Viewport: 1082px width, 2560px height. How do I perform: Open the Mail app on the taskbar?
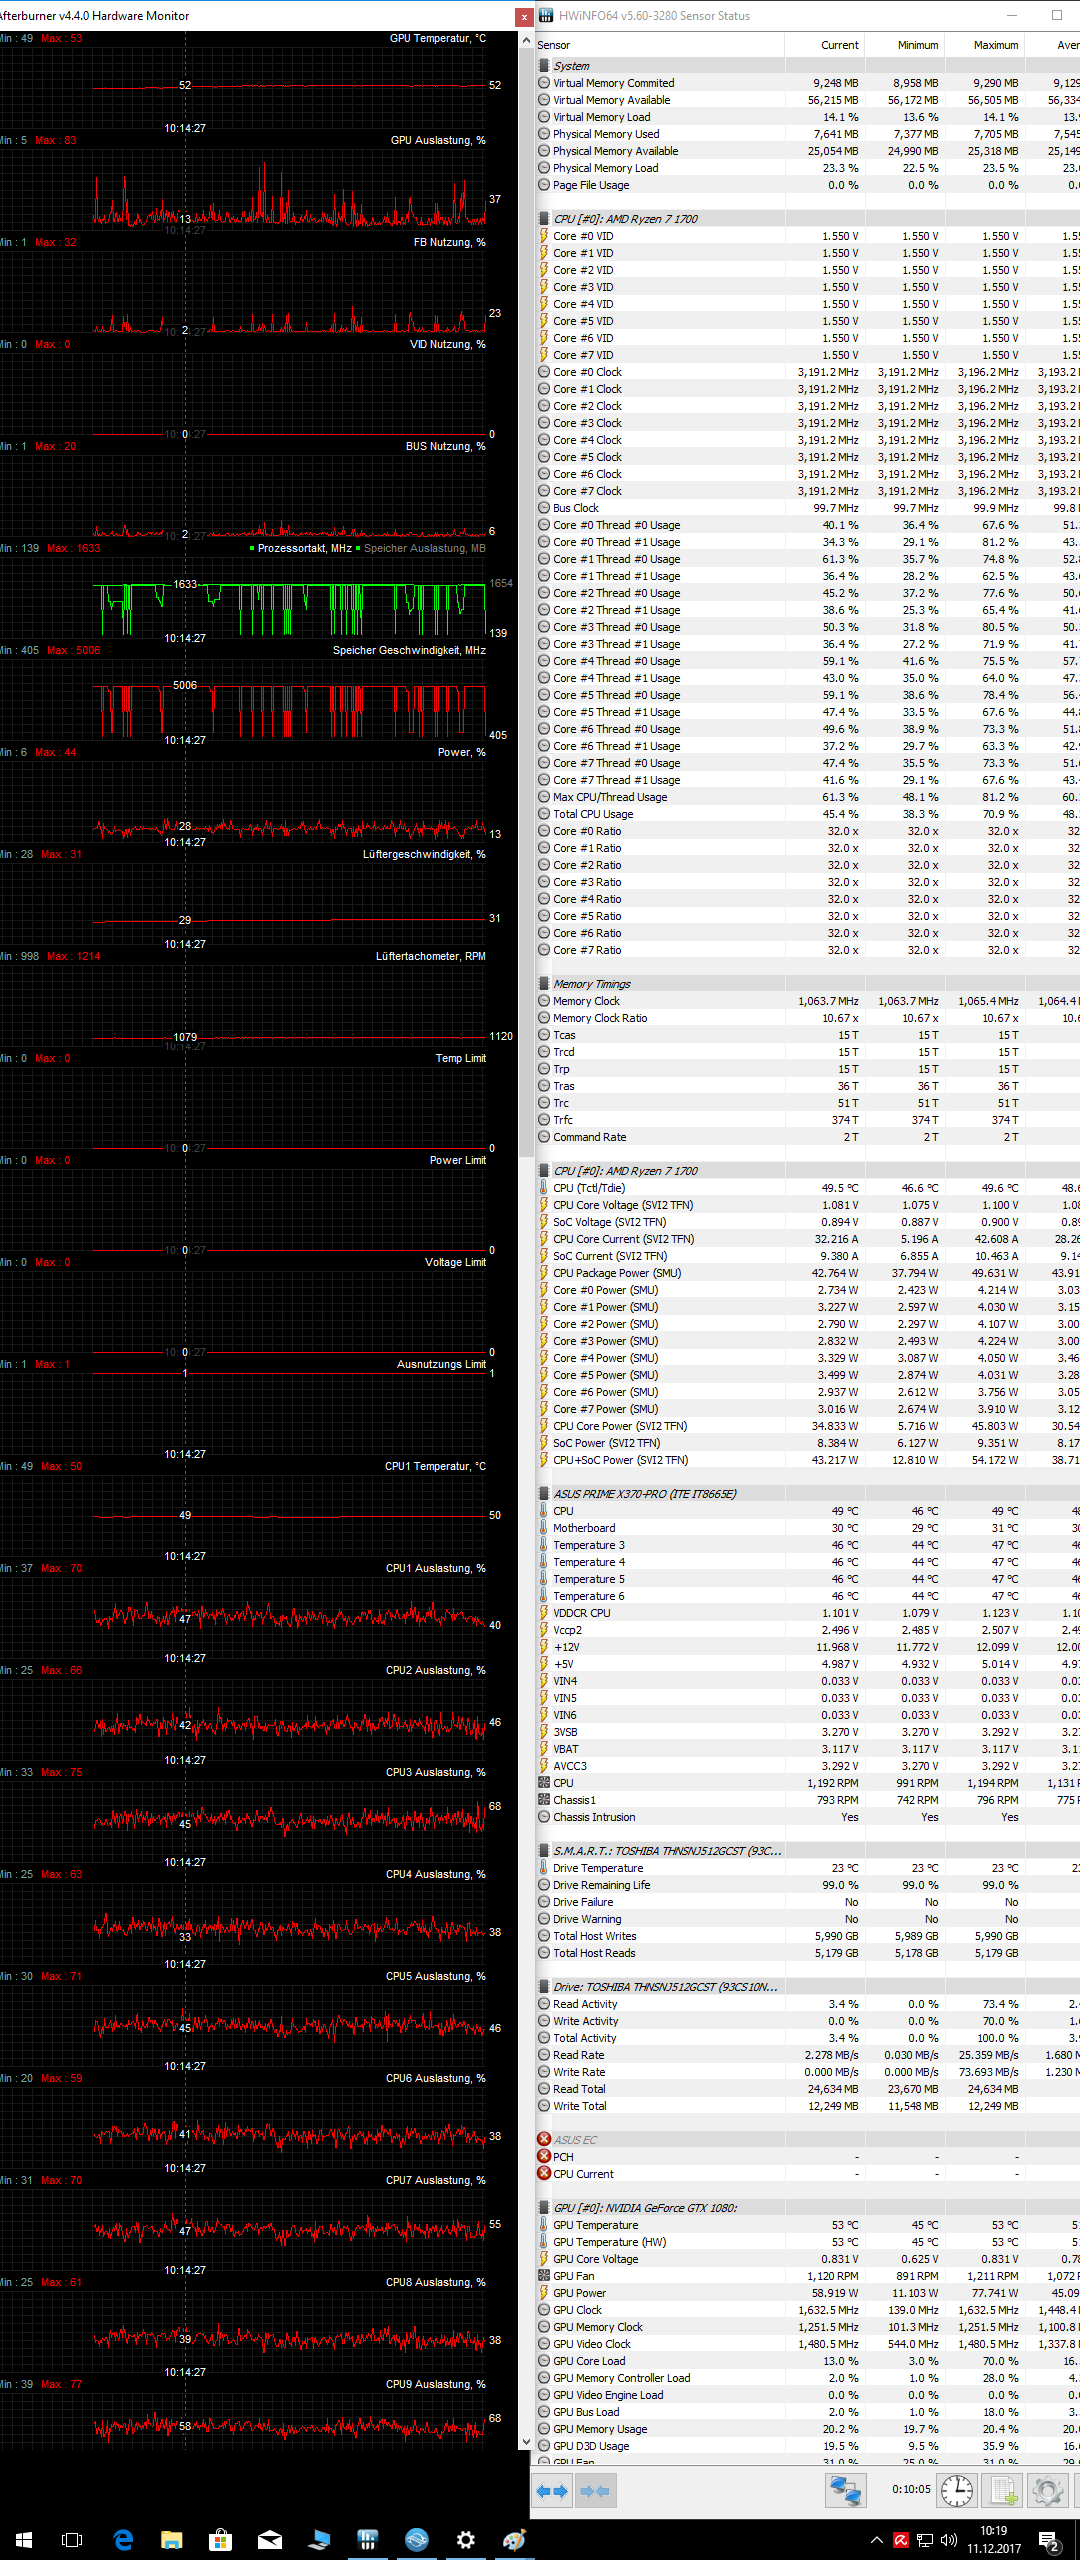coord(270,2540)
